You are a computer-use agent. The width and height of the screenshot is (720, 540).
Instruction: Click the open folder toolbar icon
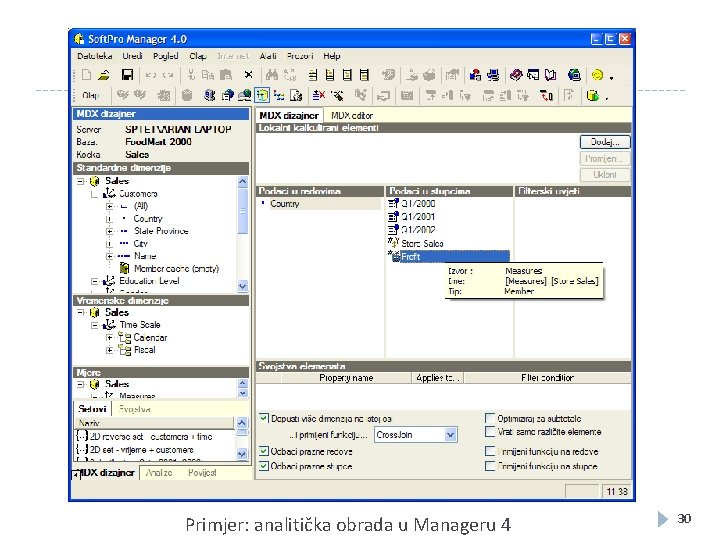pos(104,75)
